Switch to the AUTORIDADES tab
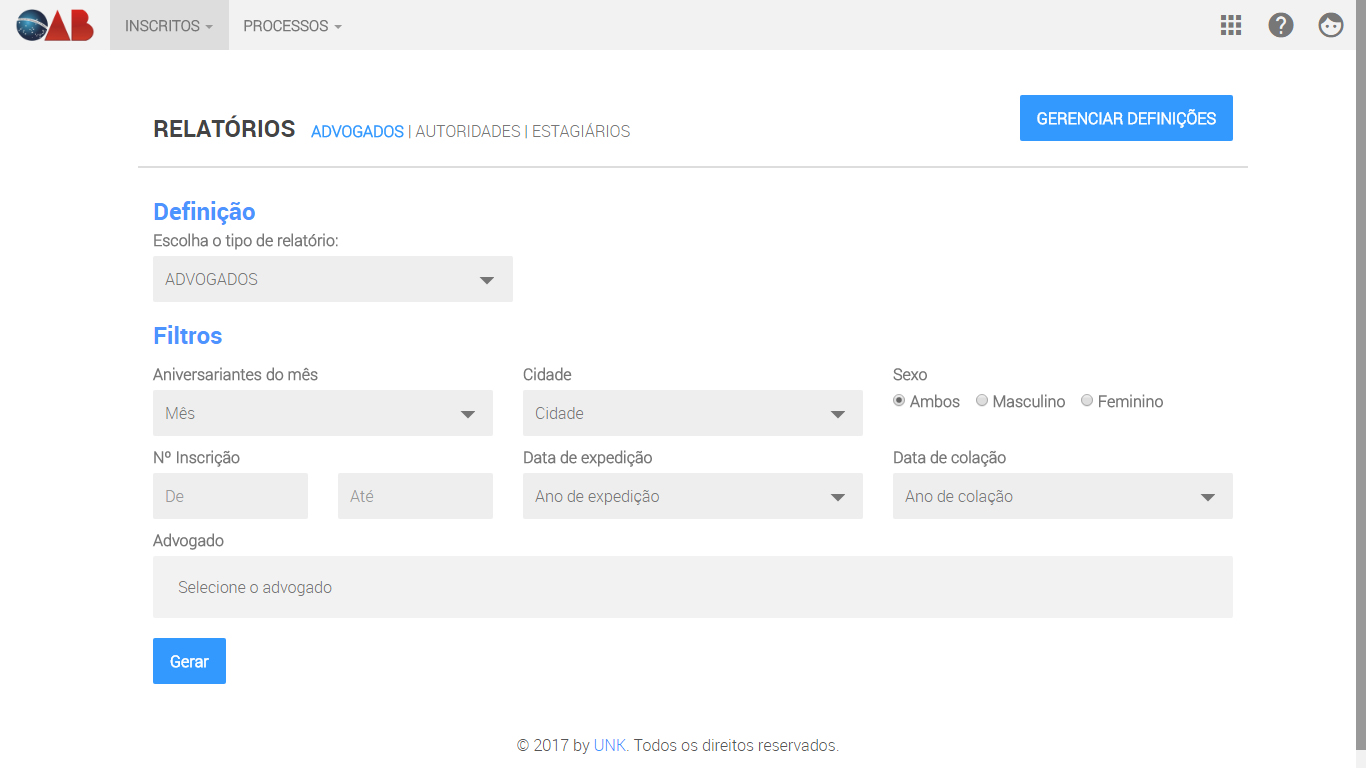The width and height of the screenshot is (1366, 768). click(467, 132)
